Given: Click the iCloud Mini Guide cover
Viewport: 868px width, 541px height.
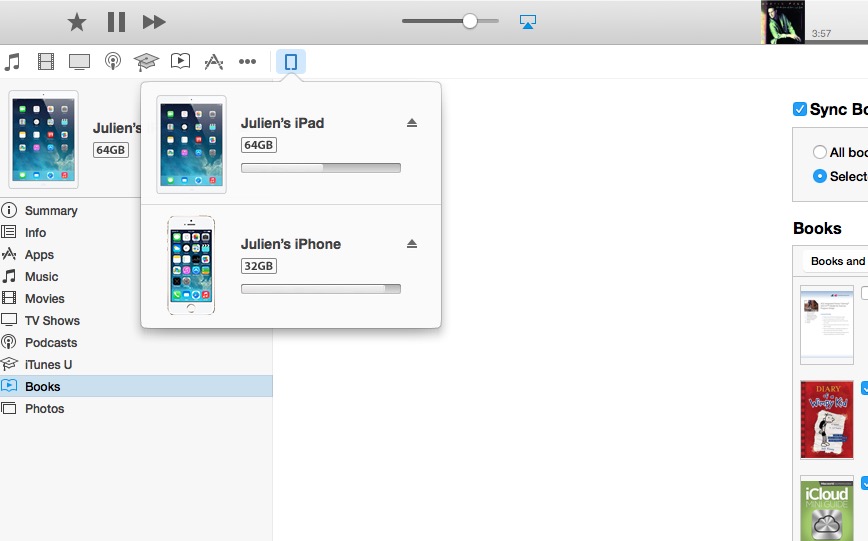Looking at the screenshot, I should 826,508.
